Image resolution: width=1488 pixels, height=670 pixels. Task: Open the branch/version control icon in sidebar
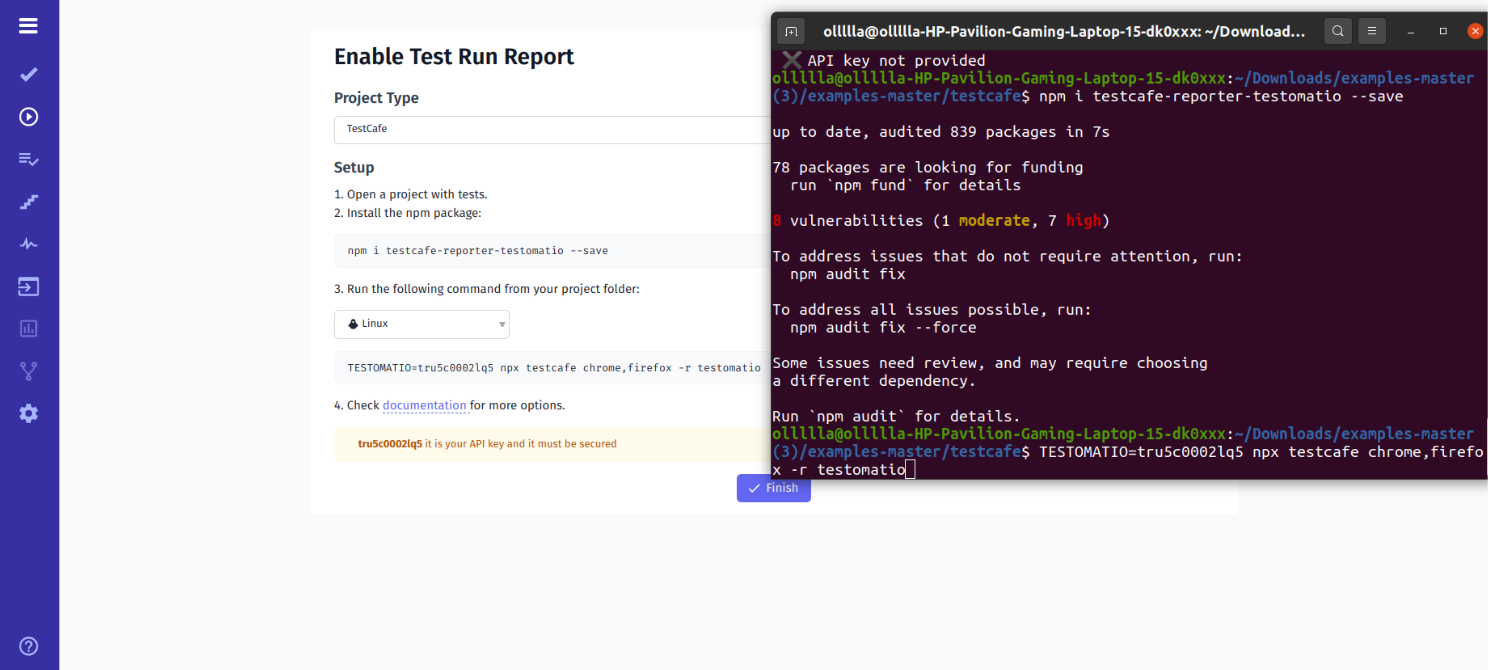click(x=28, y=371)
